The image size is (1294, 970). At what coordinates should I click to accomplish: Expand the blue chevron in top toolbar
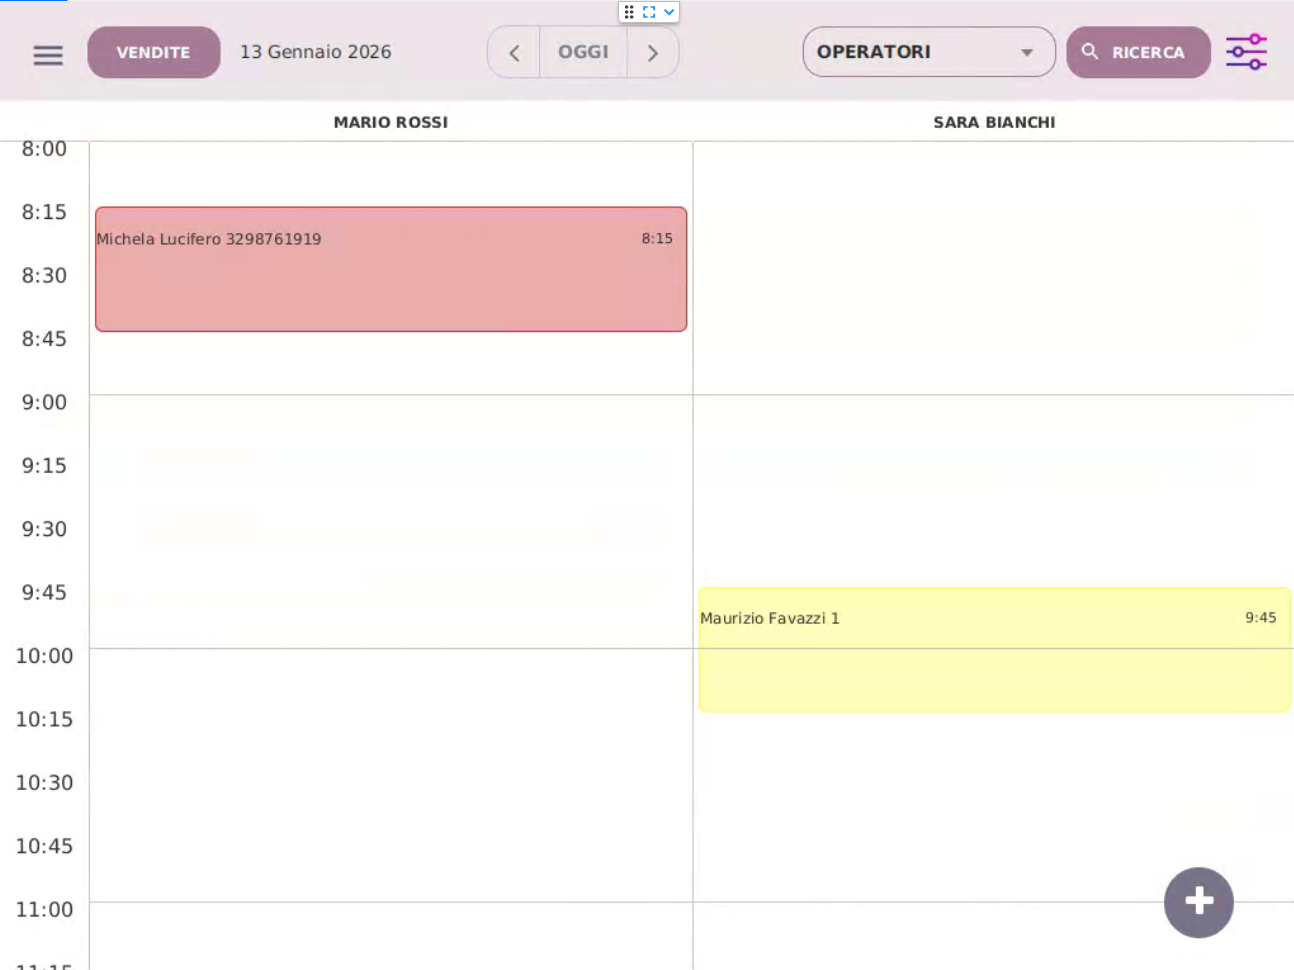click(x=669, y=12)
